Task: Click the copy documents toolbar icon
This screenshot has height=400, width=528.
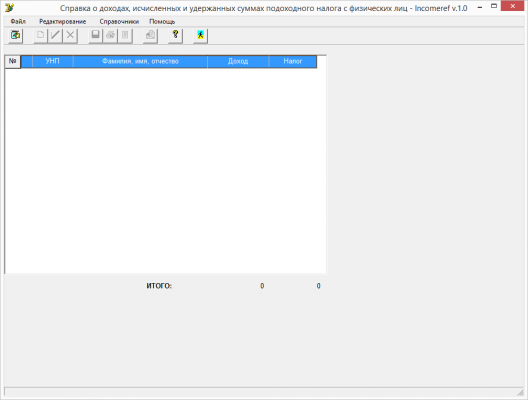Action: click(150, 35)
